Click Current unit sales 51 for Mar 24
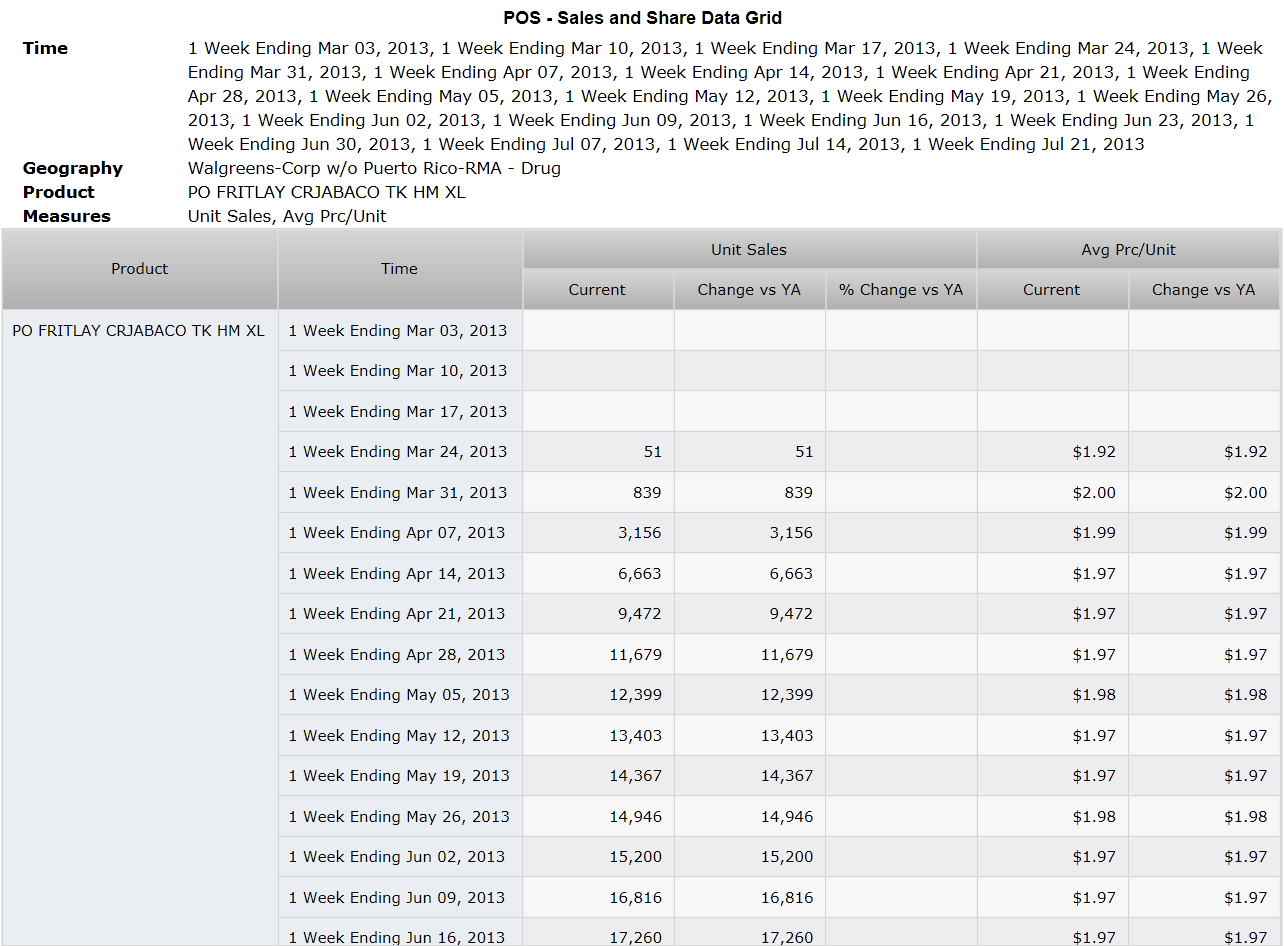 pos(598,452)
